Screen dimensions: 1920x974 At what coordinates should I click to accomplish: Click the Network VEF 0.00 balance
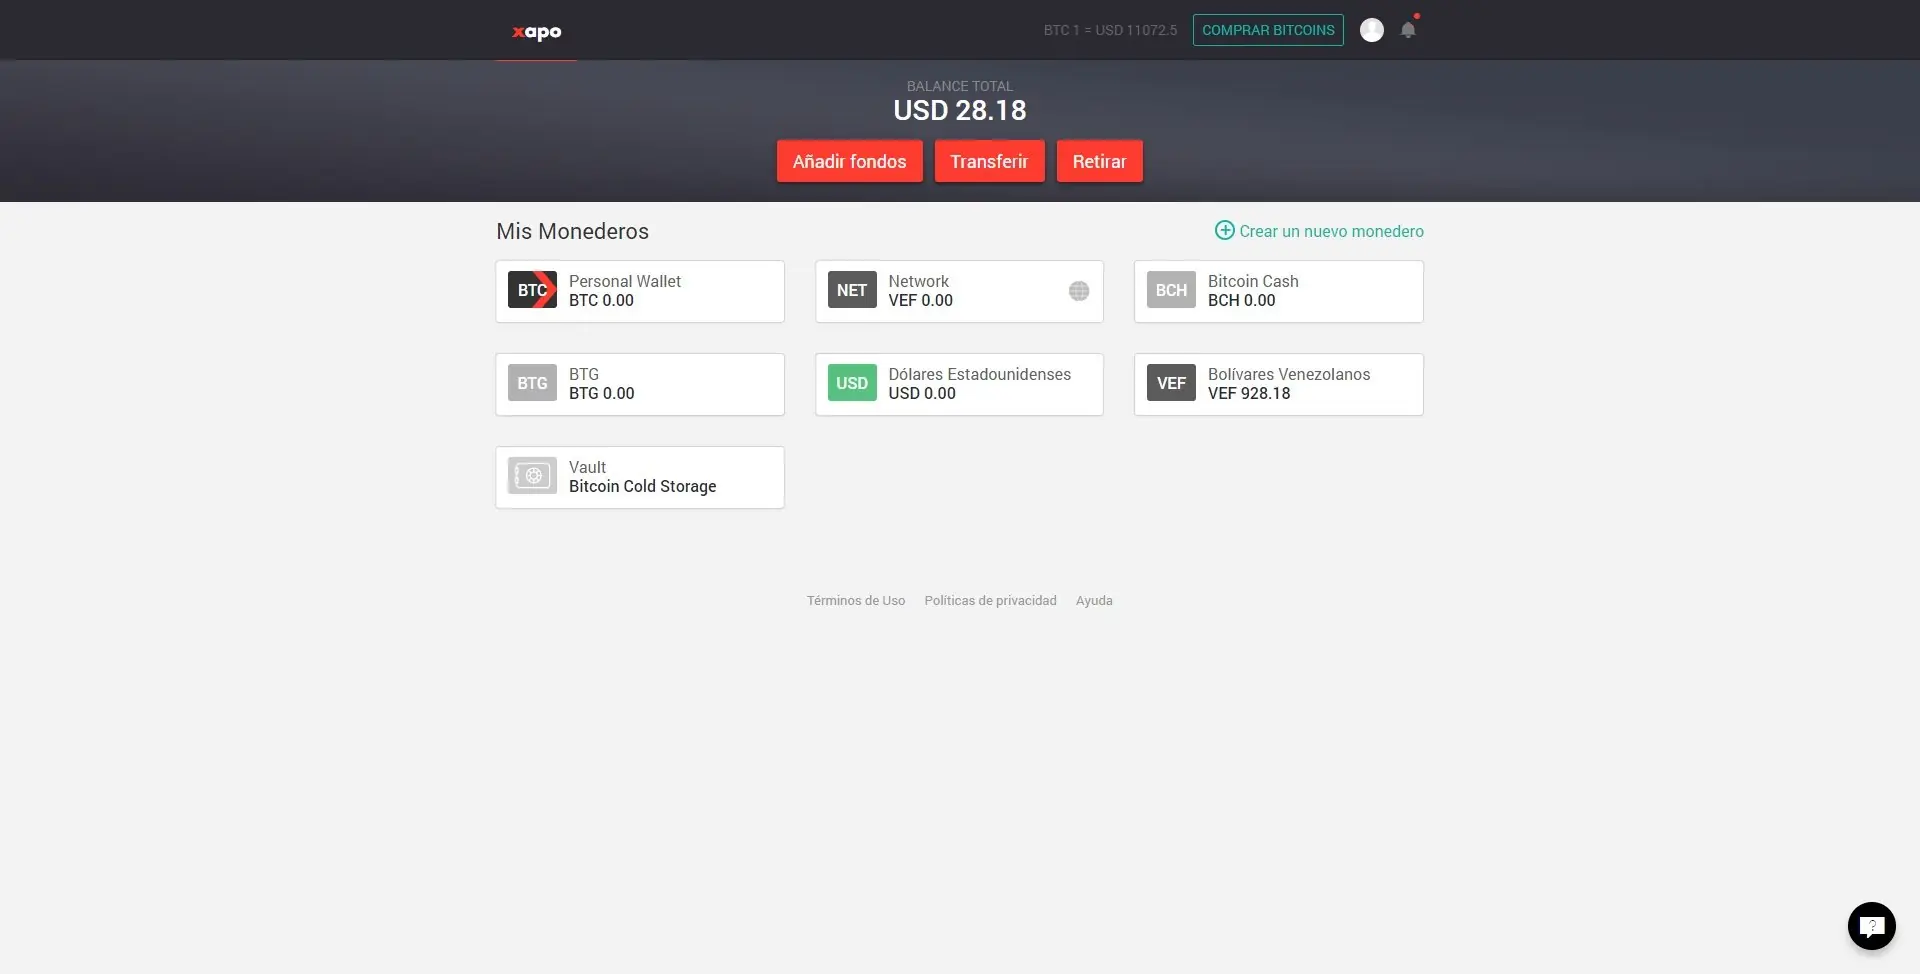tap(921, 300)
